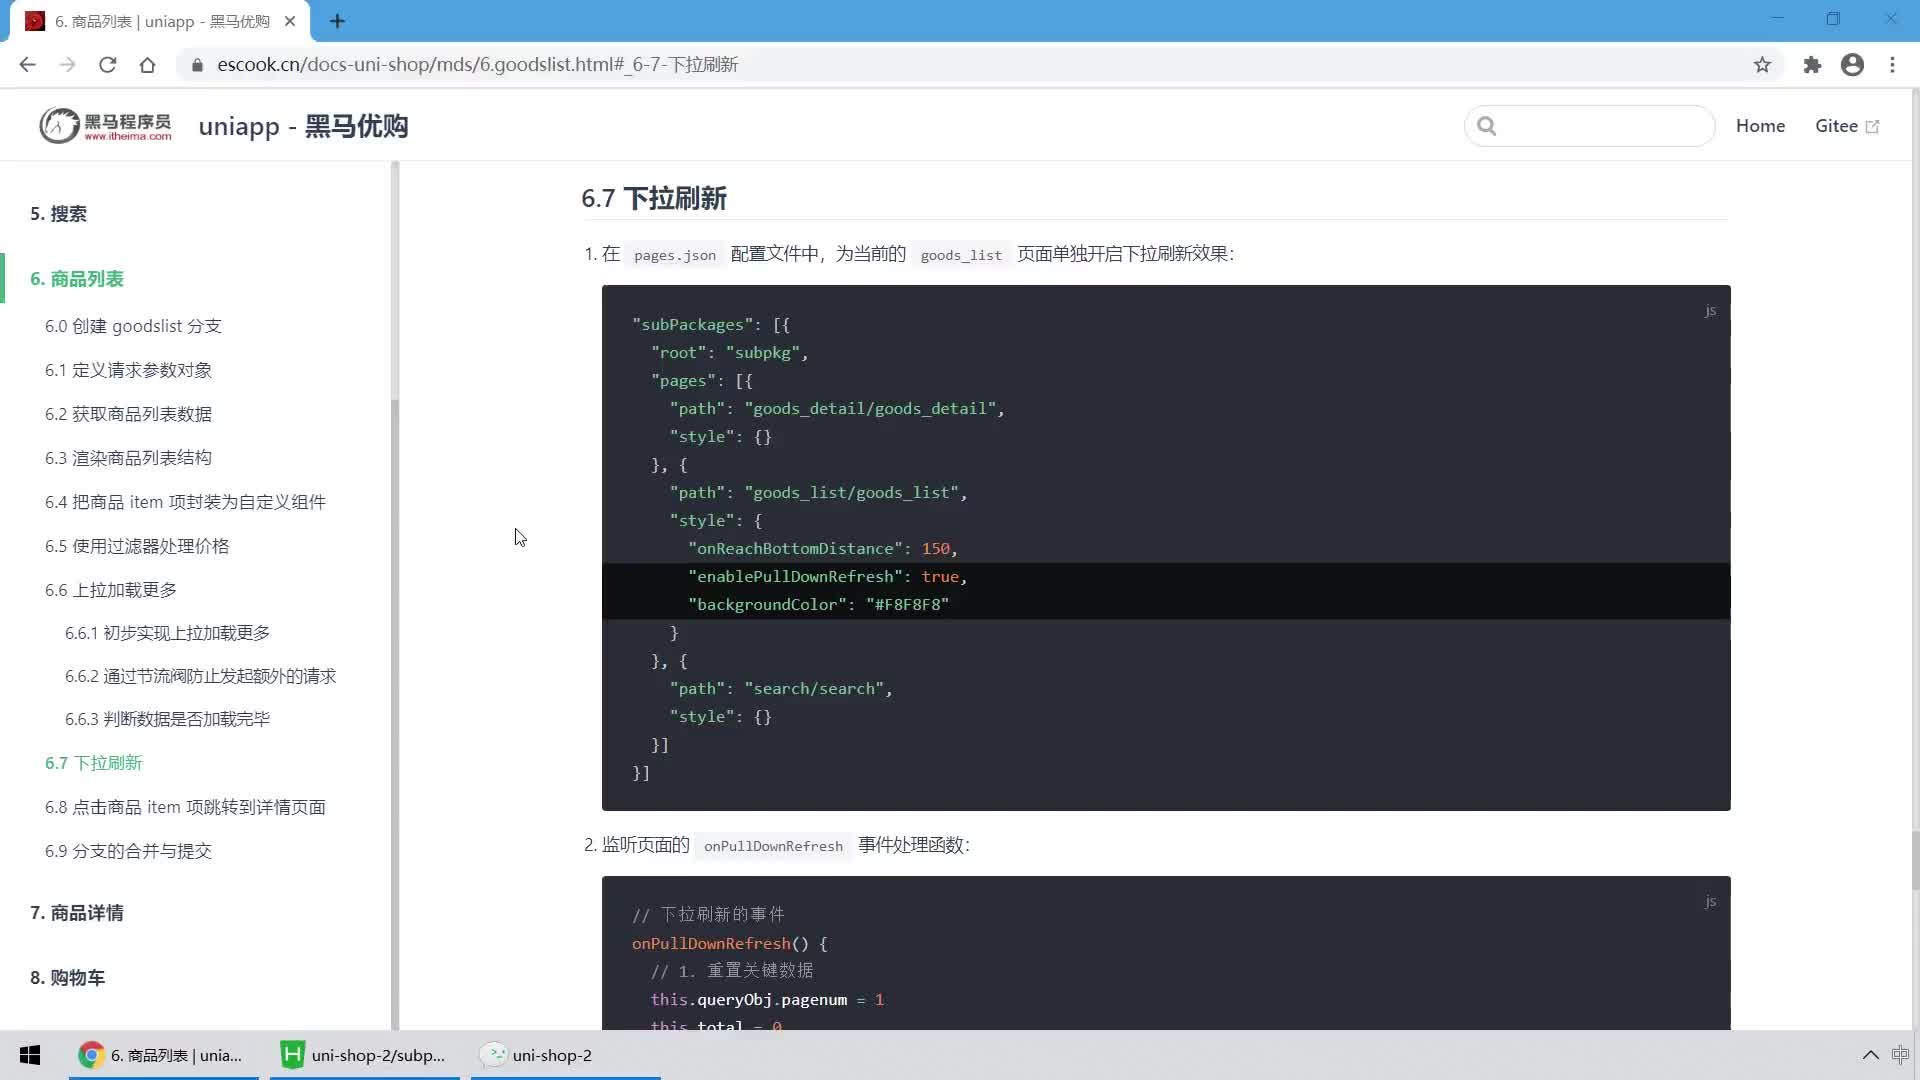Screen dimensions: 1920x1080
Task: Click the uniapp - 黑马优购 title
Action: 303,126
